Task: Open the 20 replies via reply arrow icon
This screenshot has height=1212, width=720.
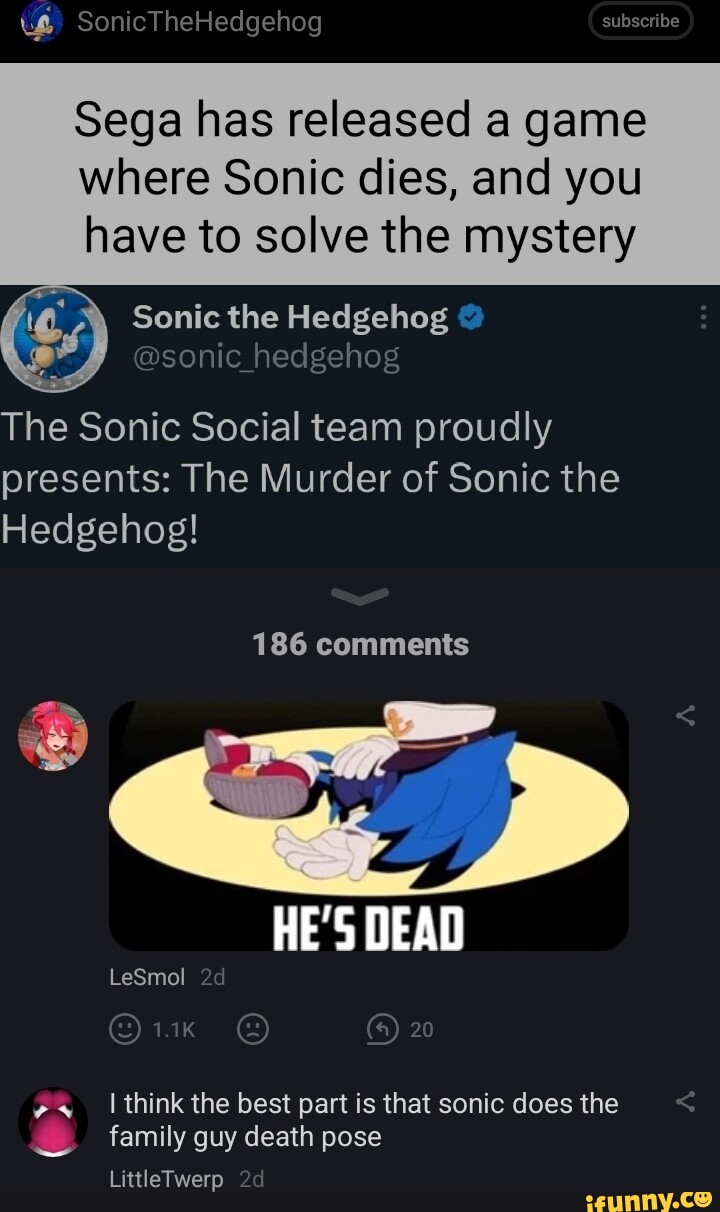Action: click(x=380, y=1029)
